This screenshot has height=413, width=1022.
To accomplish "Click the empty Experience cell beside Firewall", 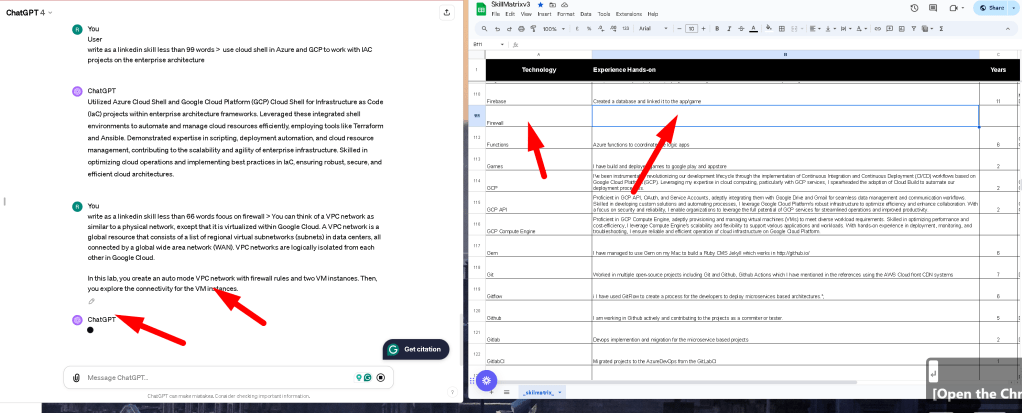I will pyautogui.click(x=785, y=116).
